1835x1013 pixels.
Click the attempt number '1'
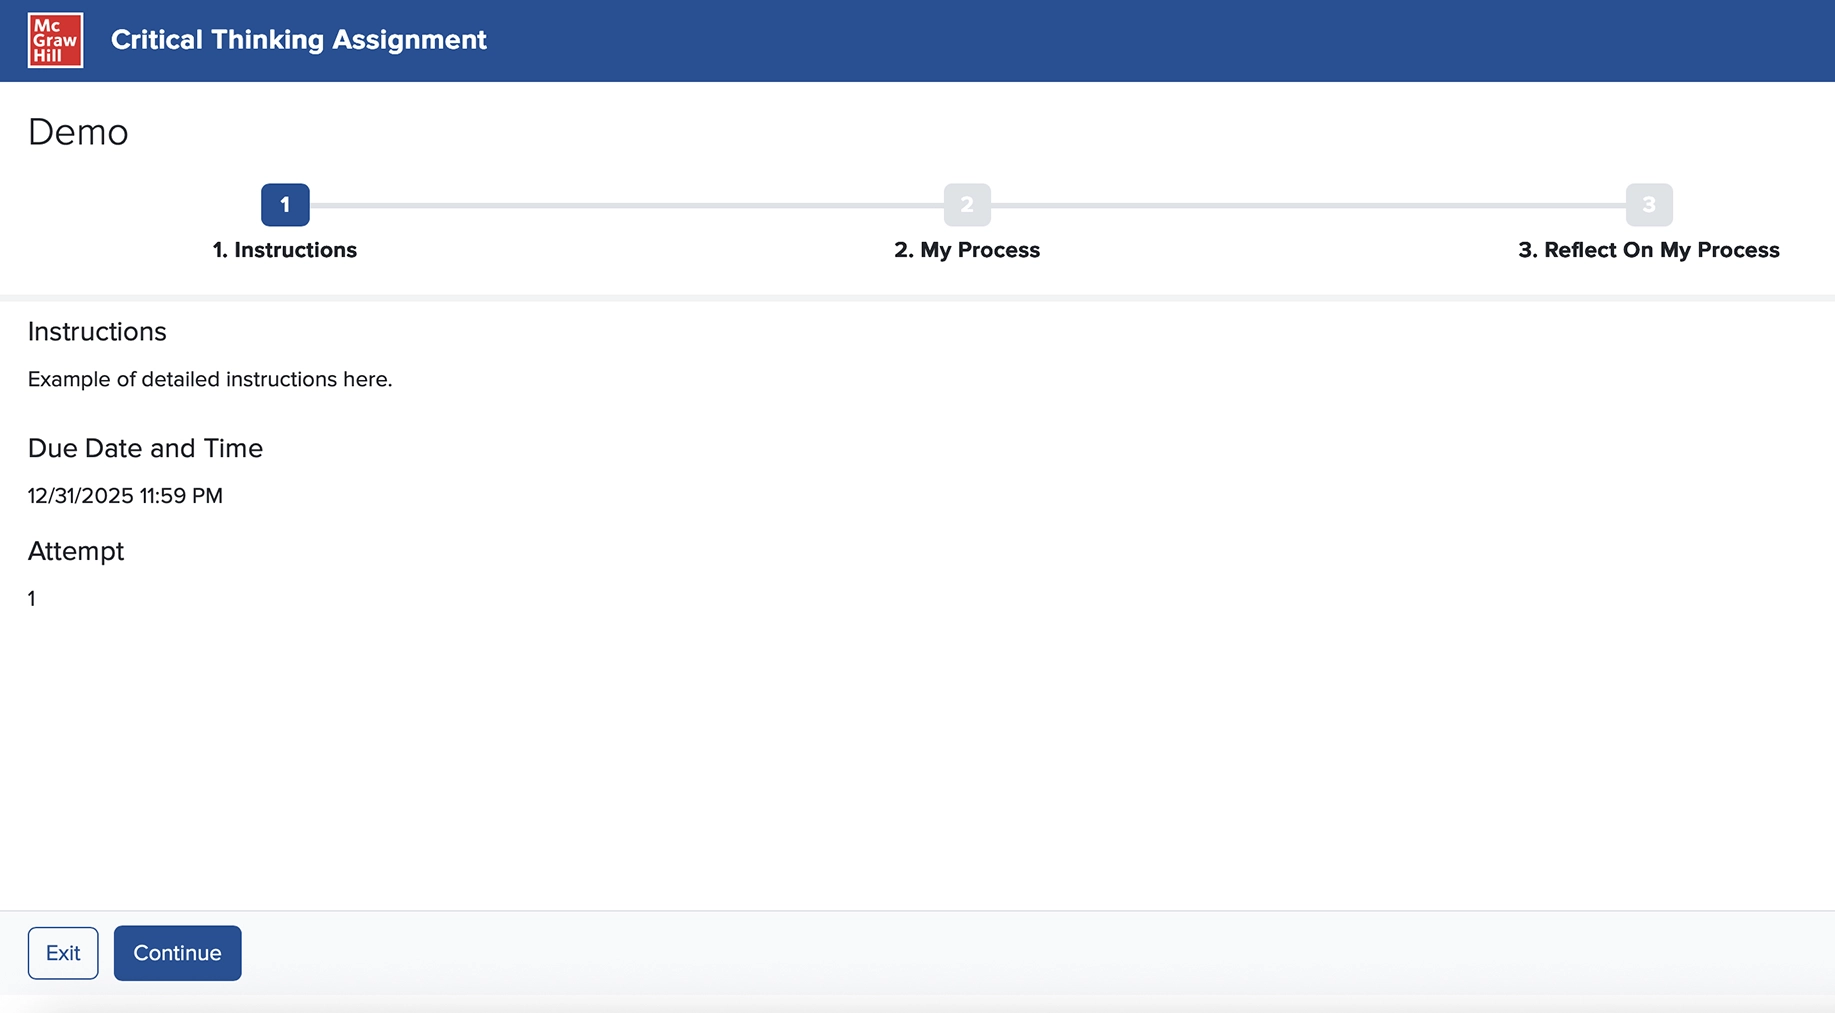coord(31,598)
